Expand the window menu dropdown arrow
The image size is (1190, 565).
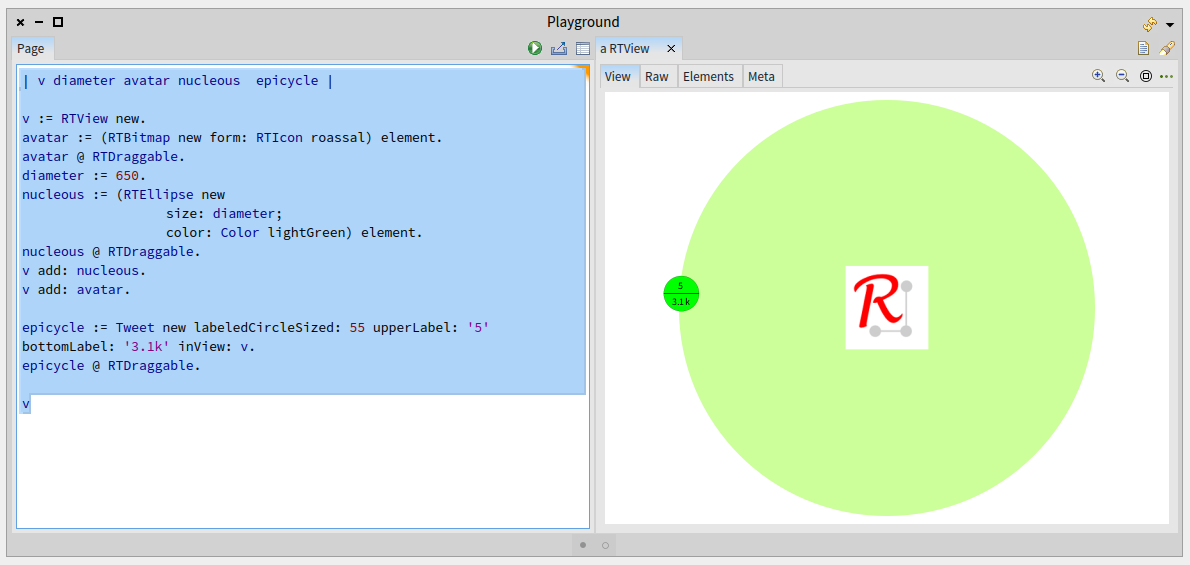[x=1170, y=24]
